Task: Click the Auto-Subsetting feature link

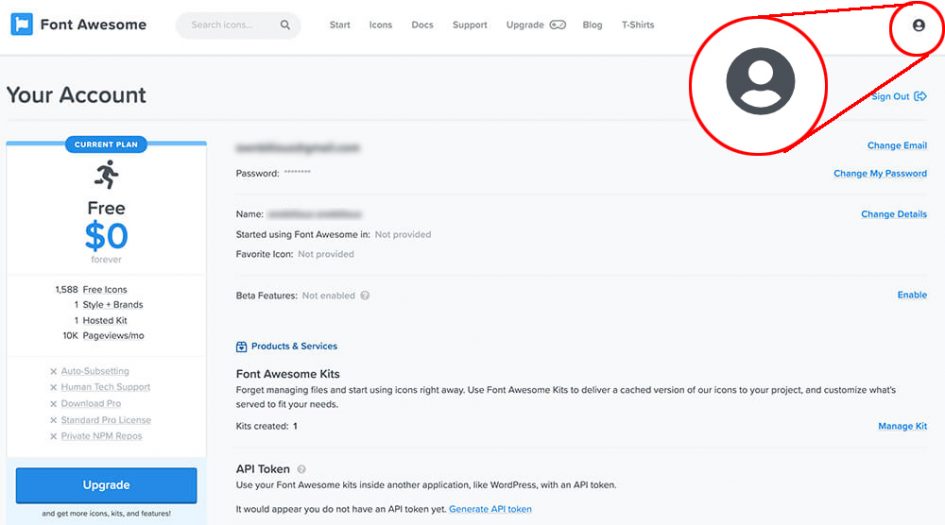Action: point(95,371)
